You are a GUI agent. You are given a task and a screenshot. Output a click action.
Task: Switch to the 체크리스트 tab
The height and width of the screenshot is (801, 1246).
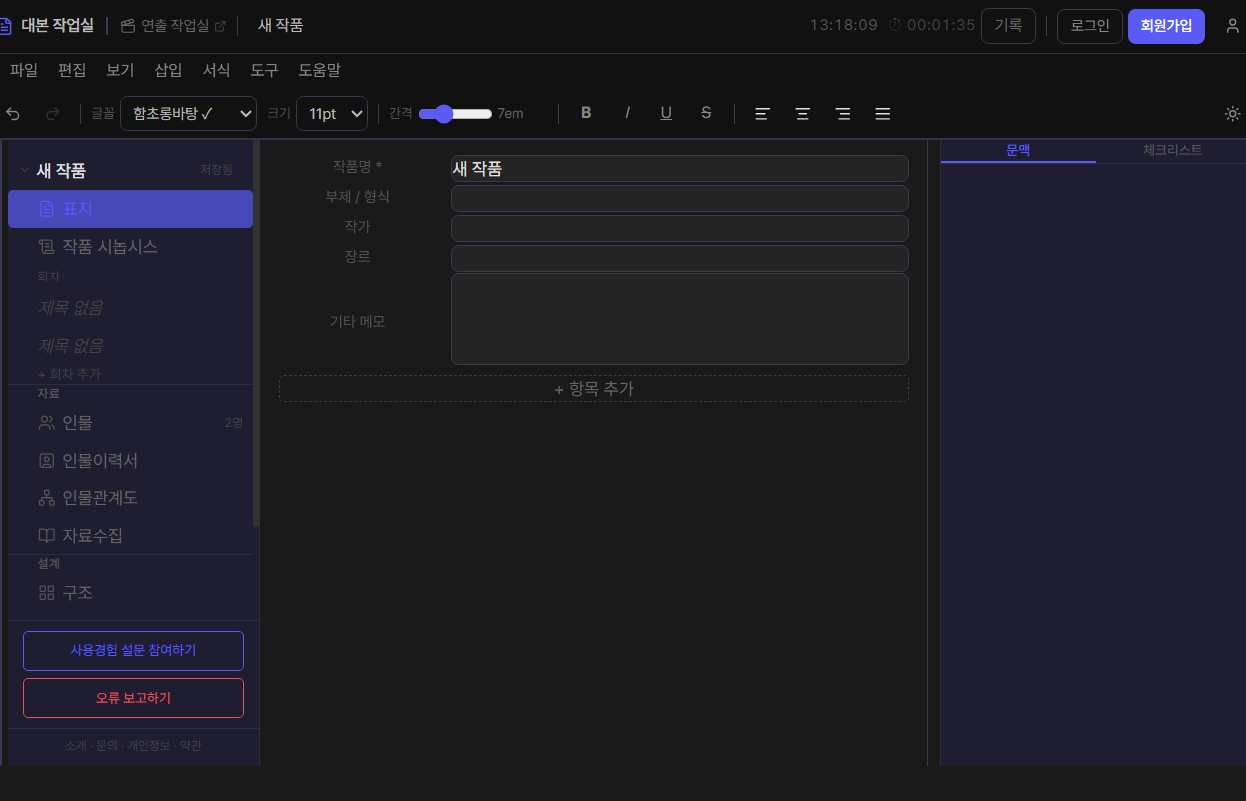click(1172, 151)
